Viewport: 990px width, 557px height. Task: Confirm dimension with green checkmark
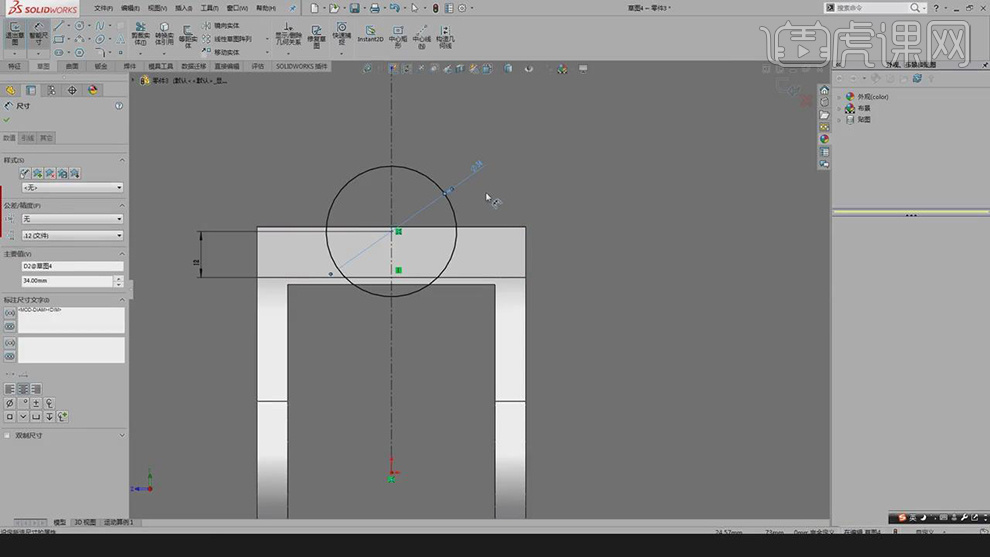(x=7, y=119)
